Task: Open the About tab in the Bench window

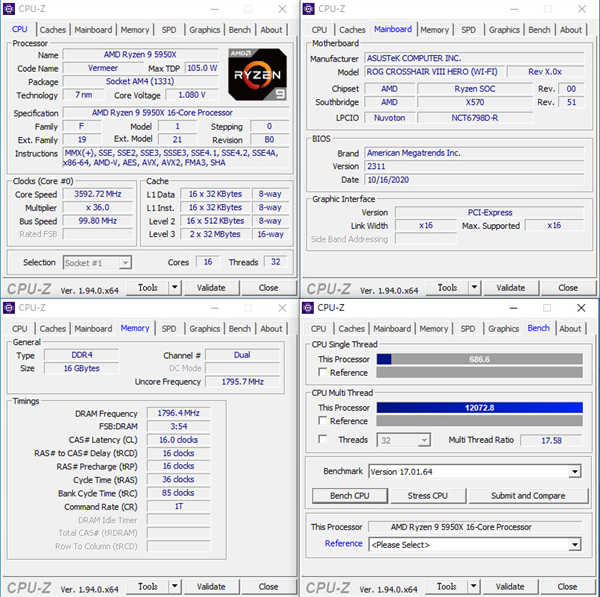Action: pos(570,329)
